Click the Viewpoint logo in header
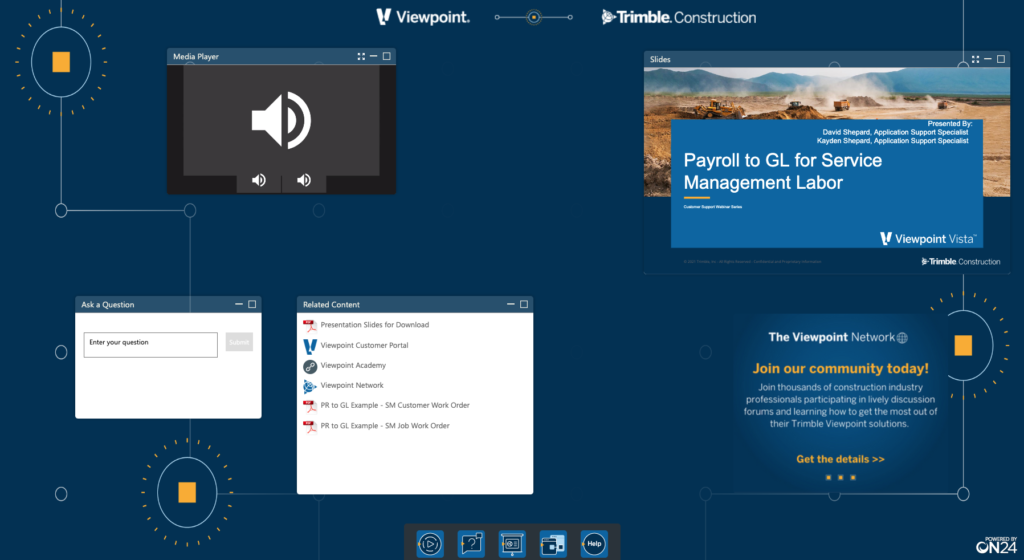Image resolution: width=1024 pixels, height=560 pixels. pos(423,17)
